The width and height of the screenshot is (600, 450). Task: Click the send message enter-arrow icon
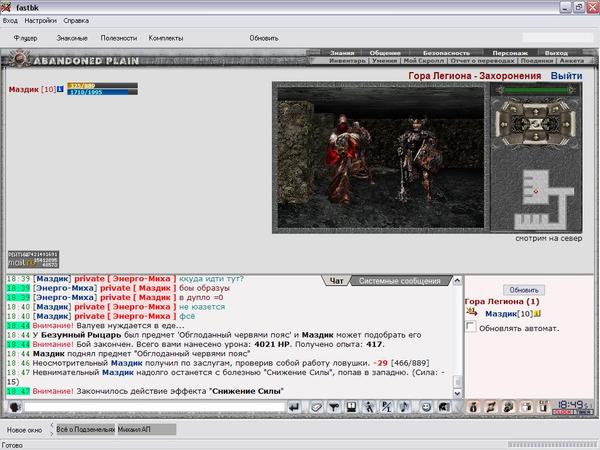point(294,407)
